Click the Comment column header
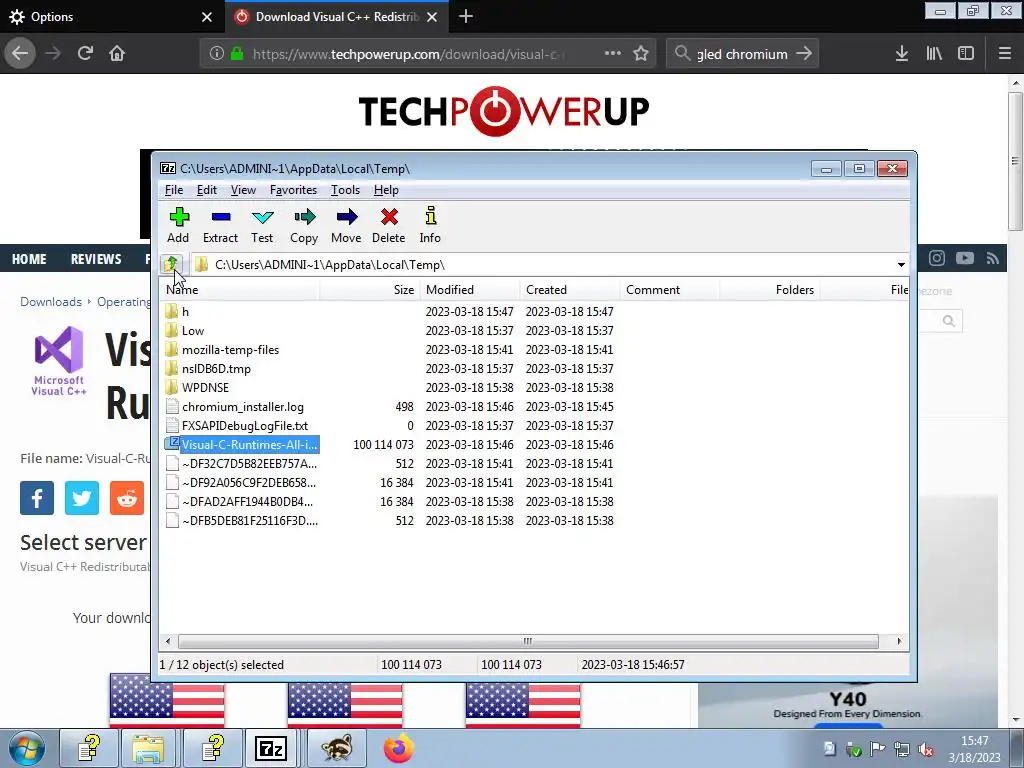 point(669,290)
